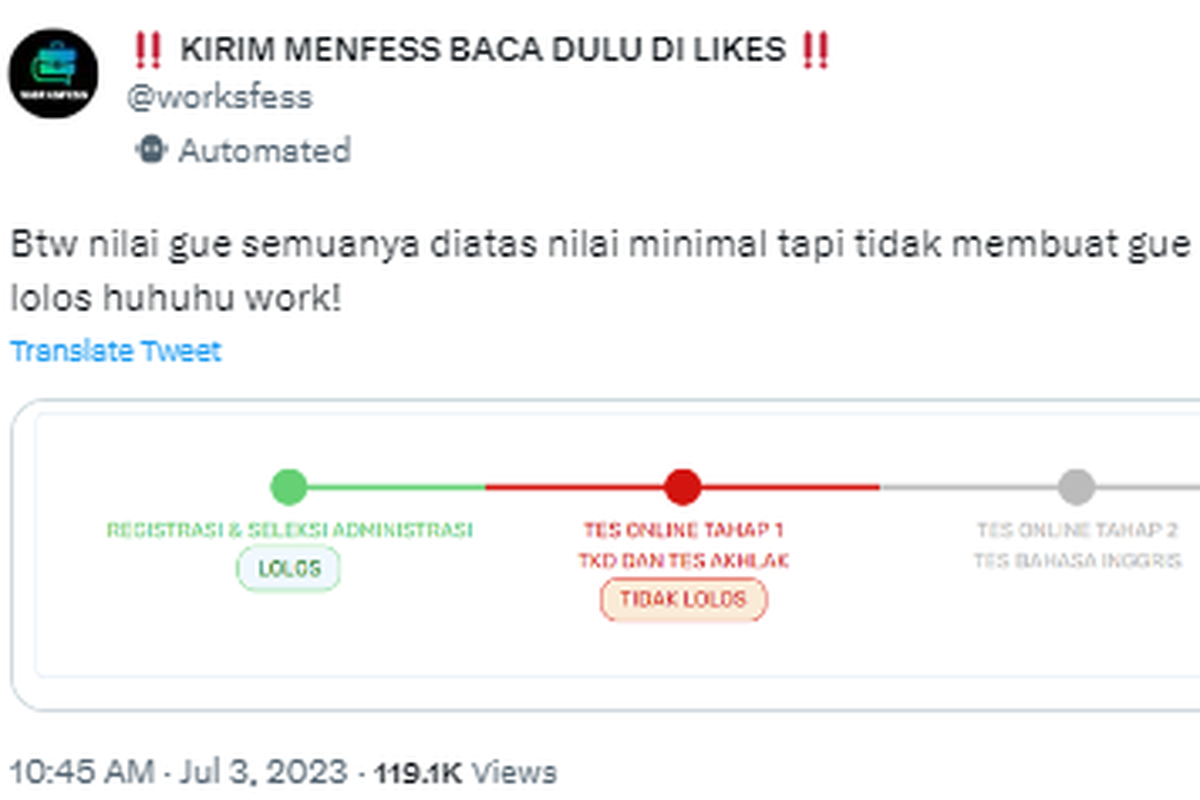Click the red TIDAK LOLOS status badge
This screenshot has height=800, width=1200.
pos(683,599)
